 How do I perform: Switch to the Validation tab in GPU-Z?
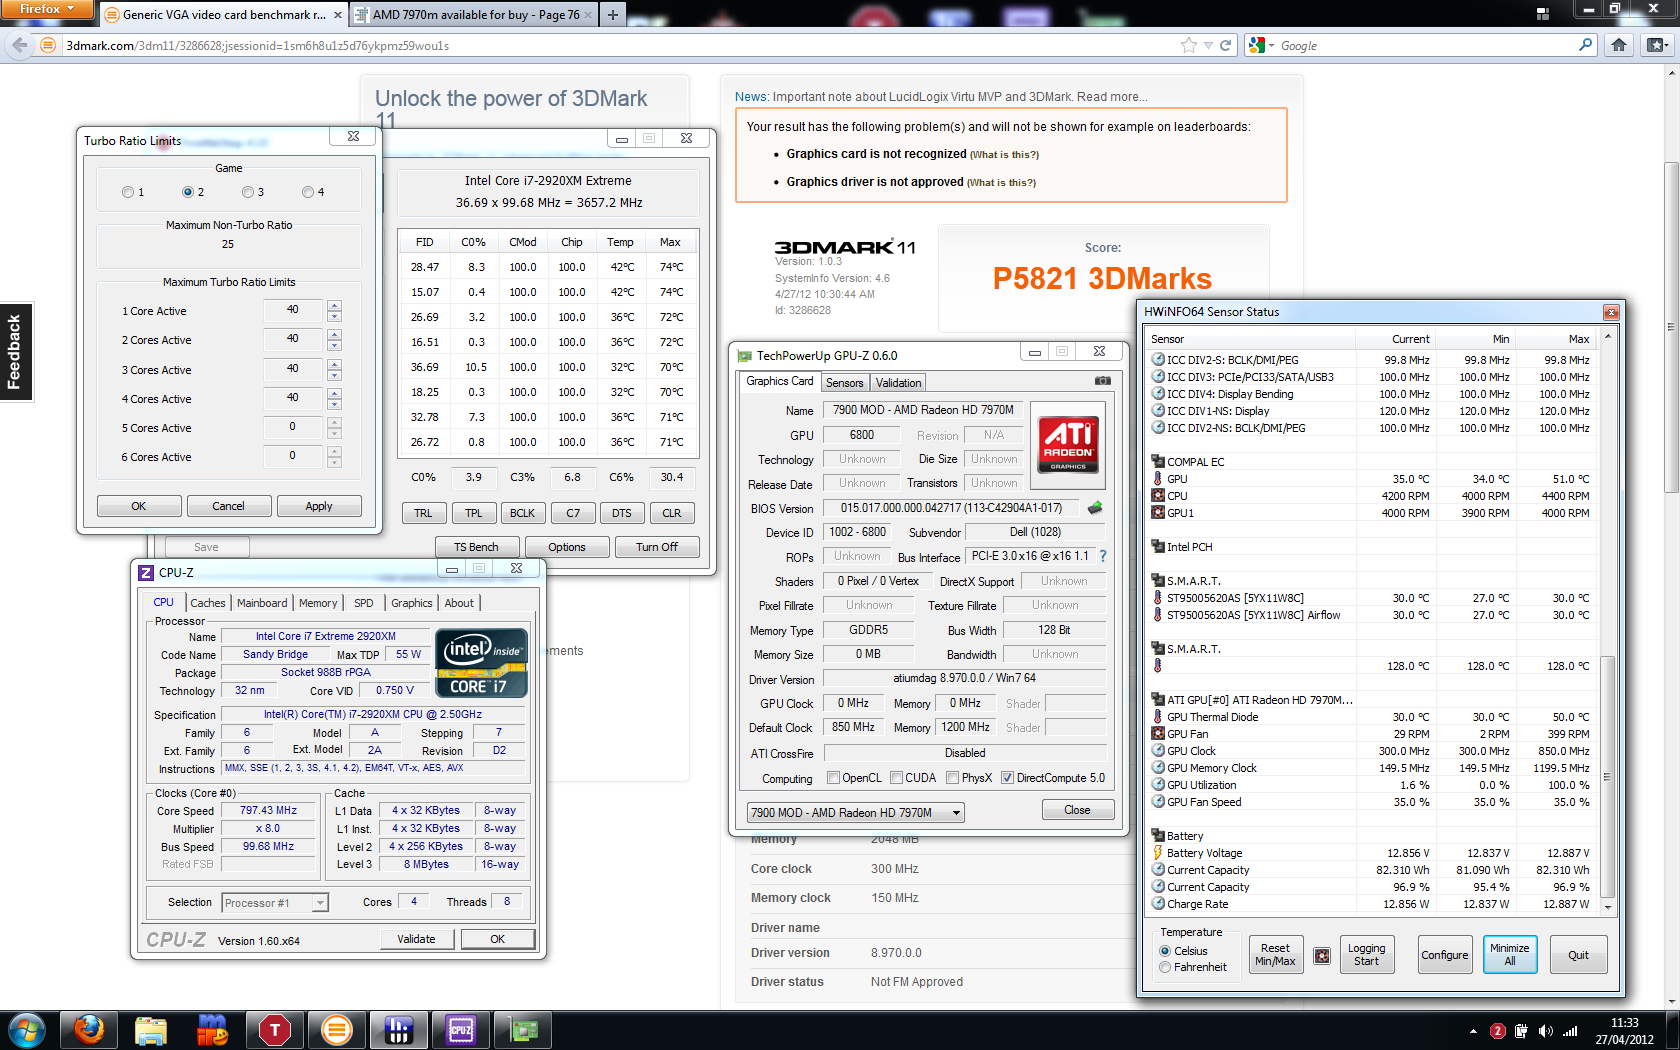[x=898, y=383]
